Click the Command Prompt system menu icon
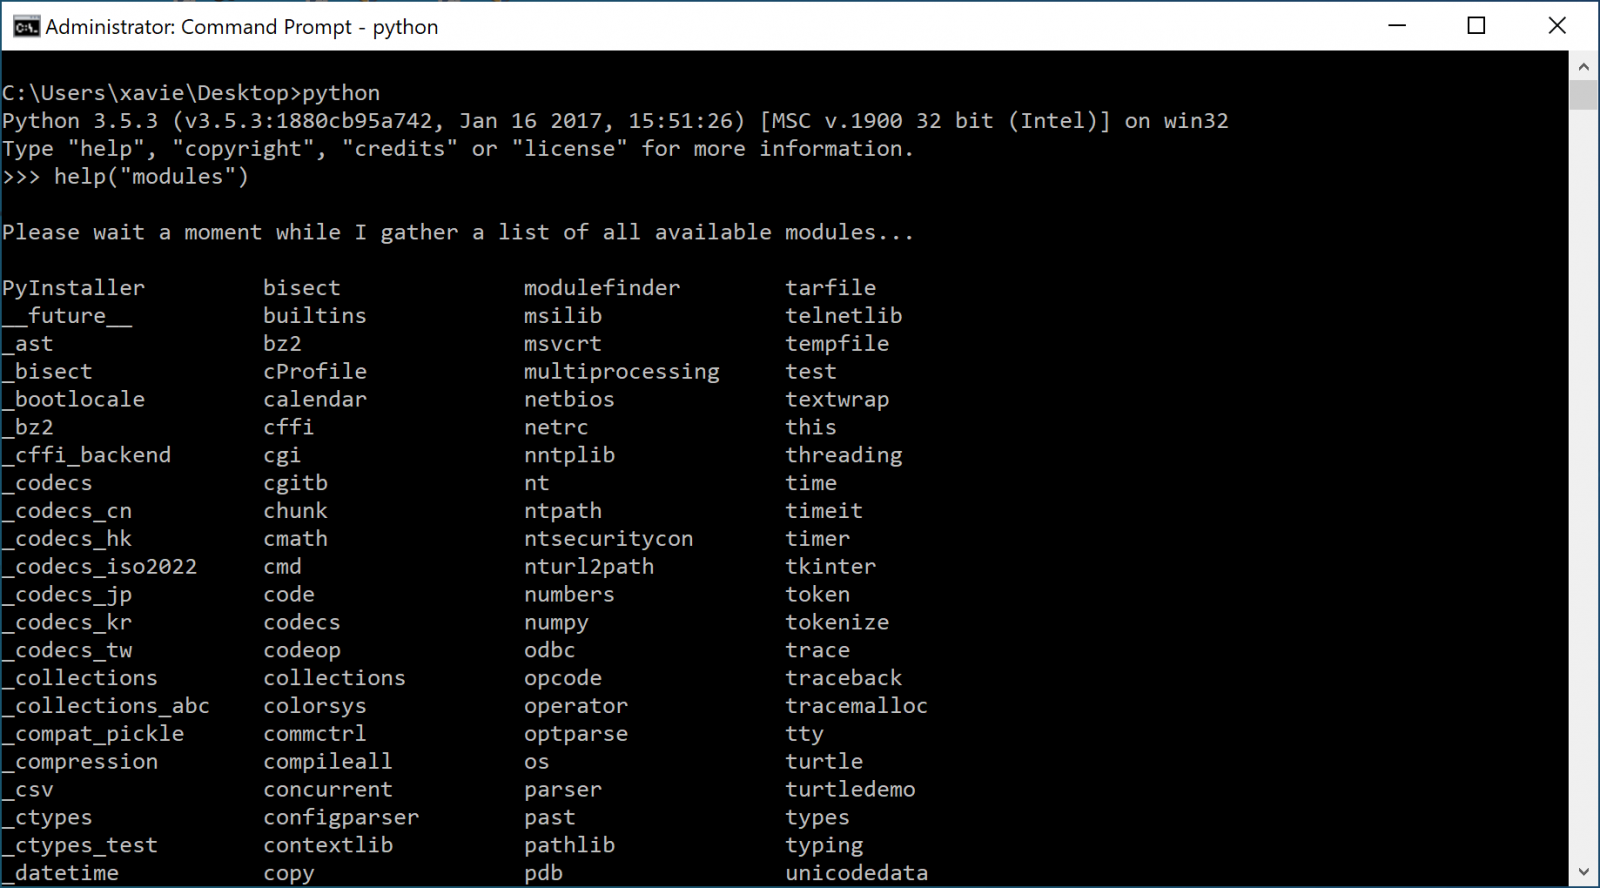 (x=26, y=27)
